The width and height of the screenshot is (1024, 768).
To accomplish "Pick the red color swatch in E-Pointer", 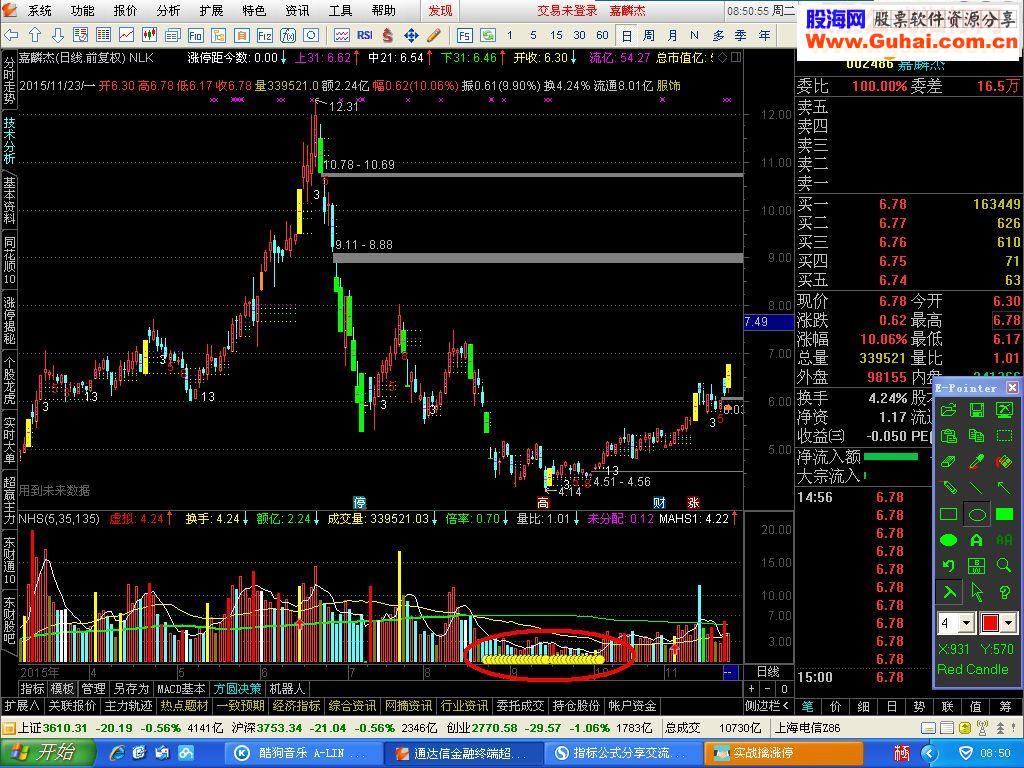I will click(x=990, y=623).
